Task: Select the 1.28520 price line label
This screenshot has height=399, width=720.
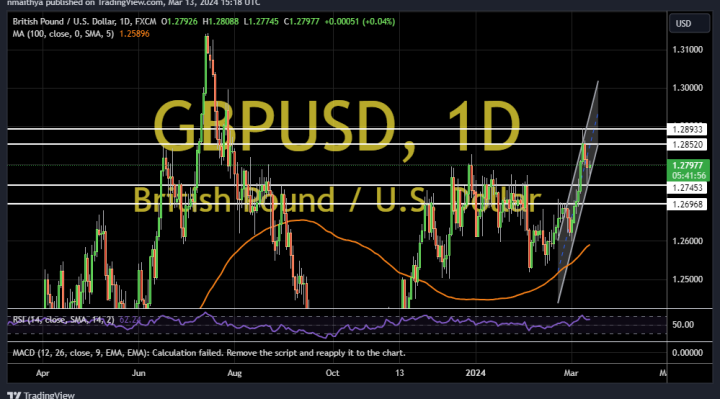Action: (687, 145)
